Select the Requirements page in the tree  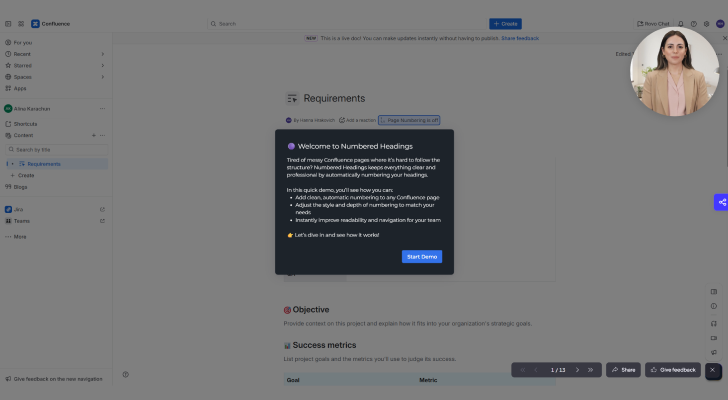coord(44,164)
